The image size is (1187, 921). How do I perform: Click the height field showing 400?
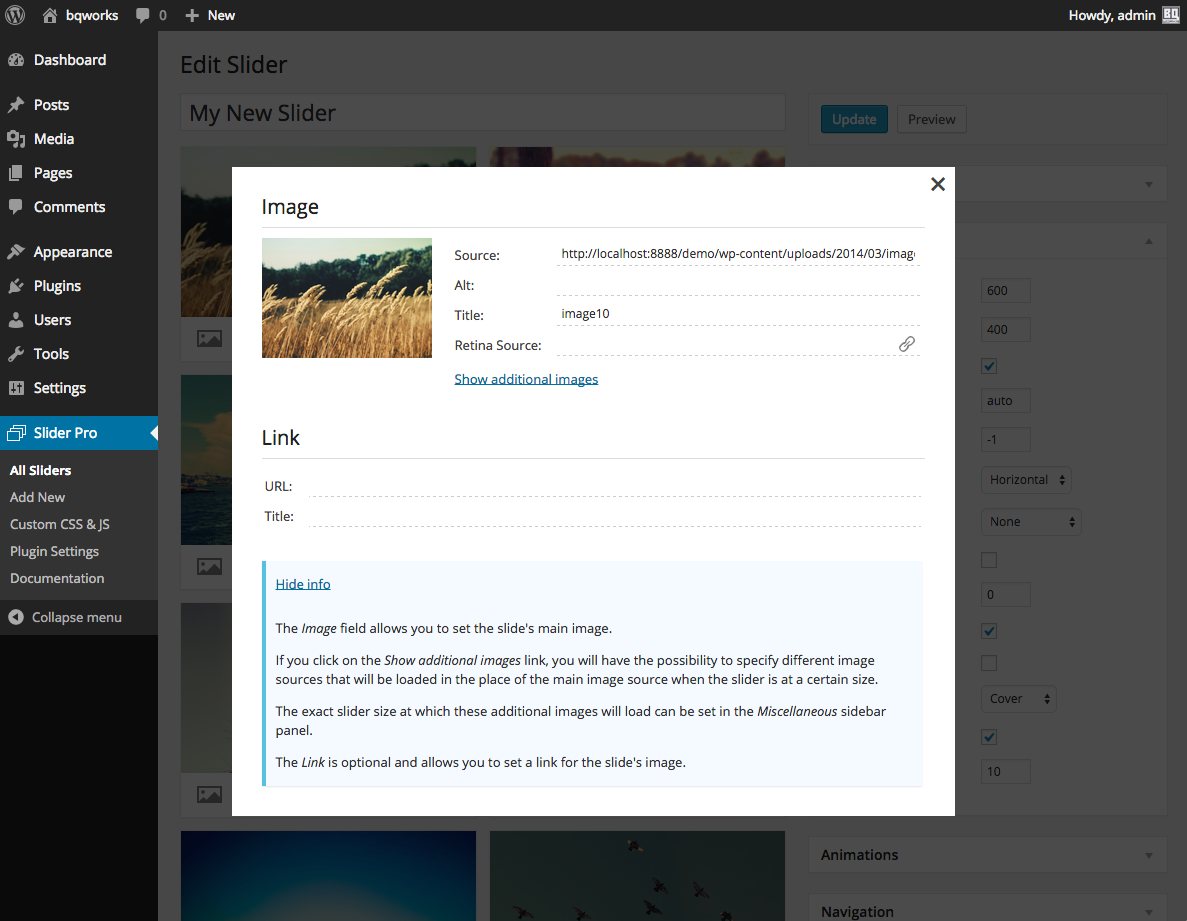coord(1005,329)
